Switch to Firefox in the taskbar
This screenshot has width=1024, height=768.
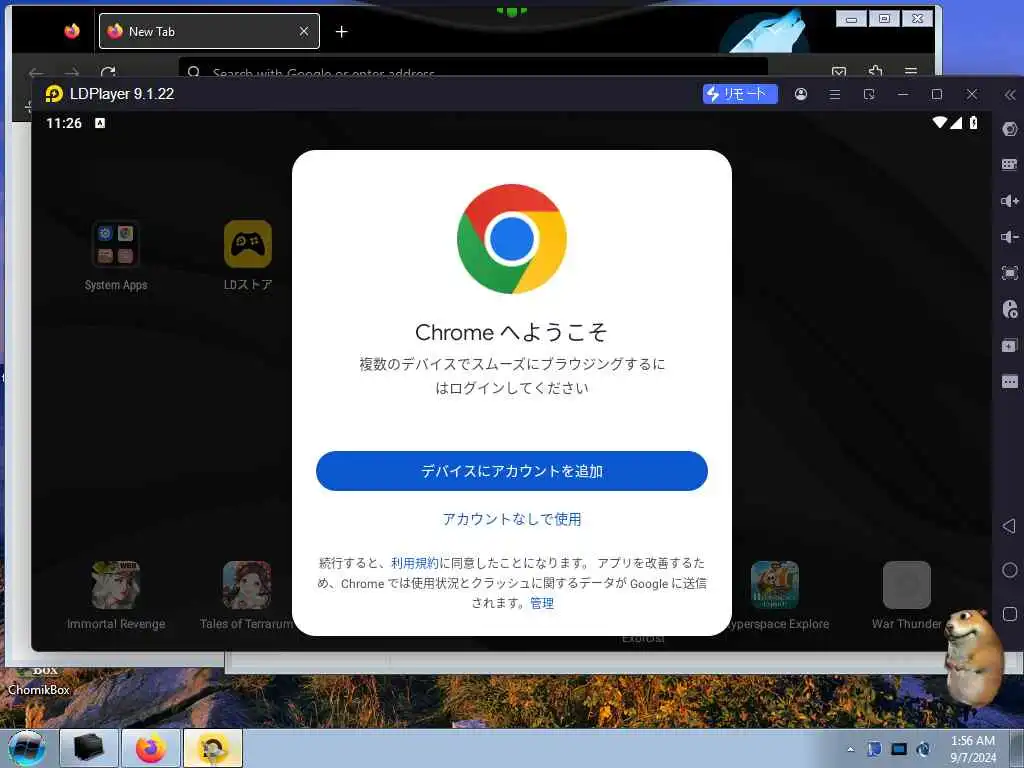click(151, 748)
